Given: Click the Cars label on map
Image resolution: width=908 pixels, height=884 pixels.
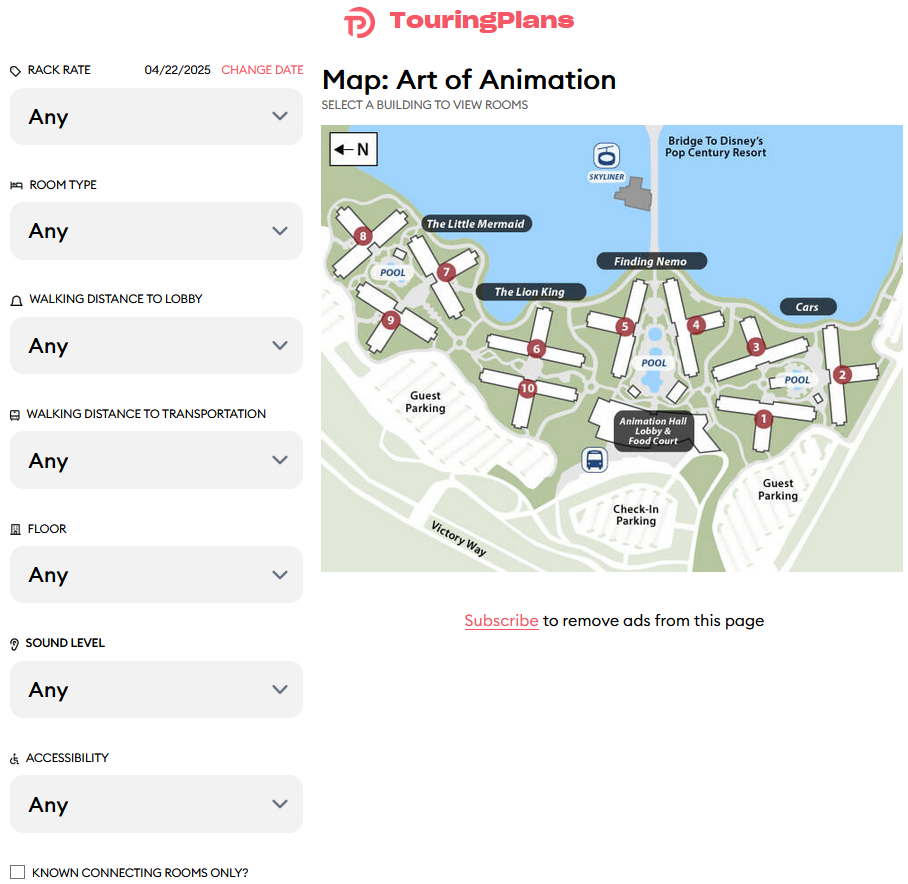Looking at the screenshot, I should pyautogui.click(x=807, y=307).
